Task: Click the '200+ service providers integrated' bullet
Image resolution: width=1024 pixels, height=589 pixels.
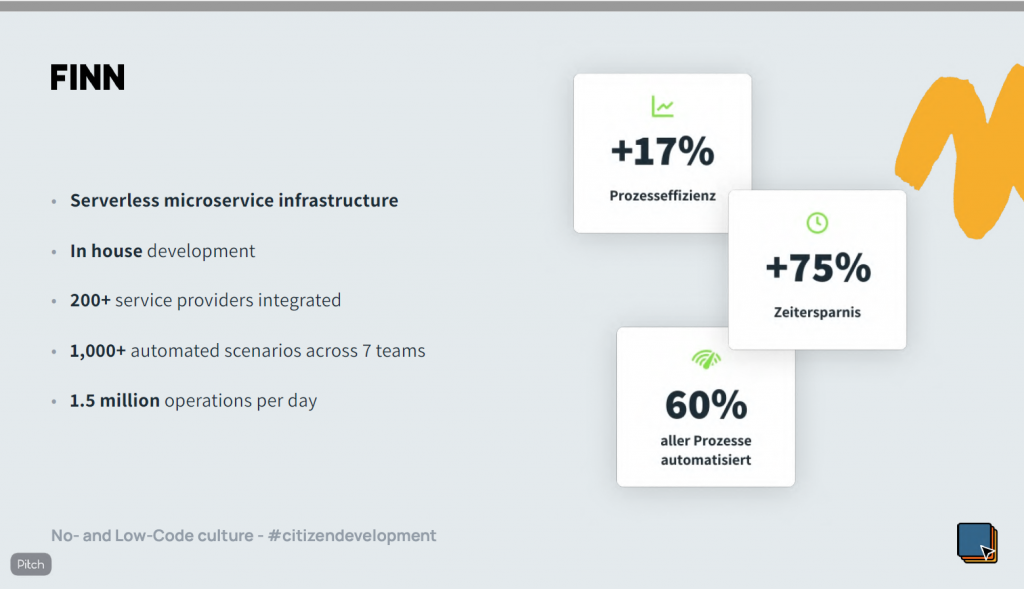Action: pyautogui.click(x=205, y=300)
